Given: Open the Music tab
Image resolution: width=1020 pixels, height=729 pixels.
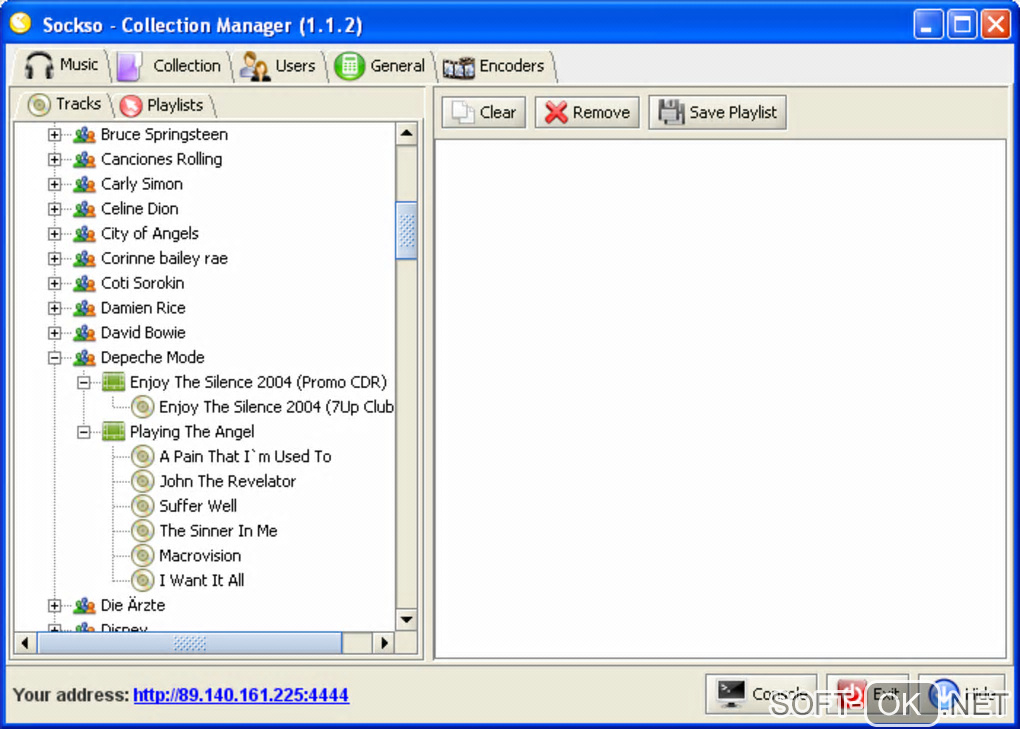Looking at the screenshot, I should point(62,65).
